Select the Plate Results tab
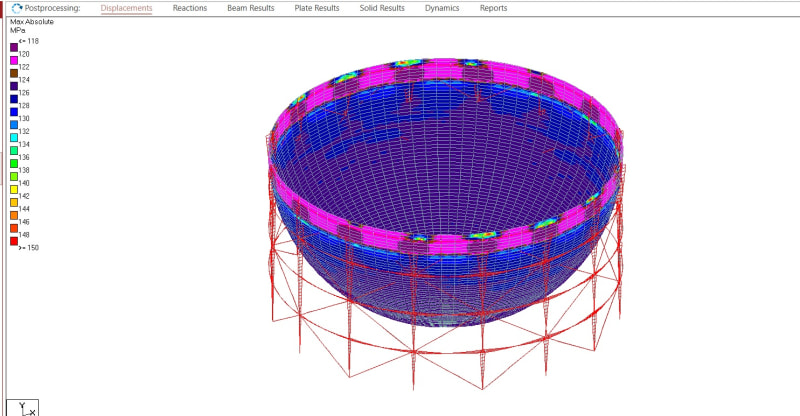Image resolution: width=800 pixels, height=416 pixels. 317,8
